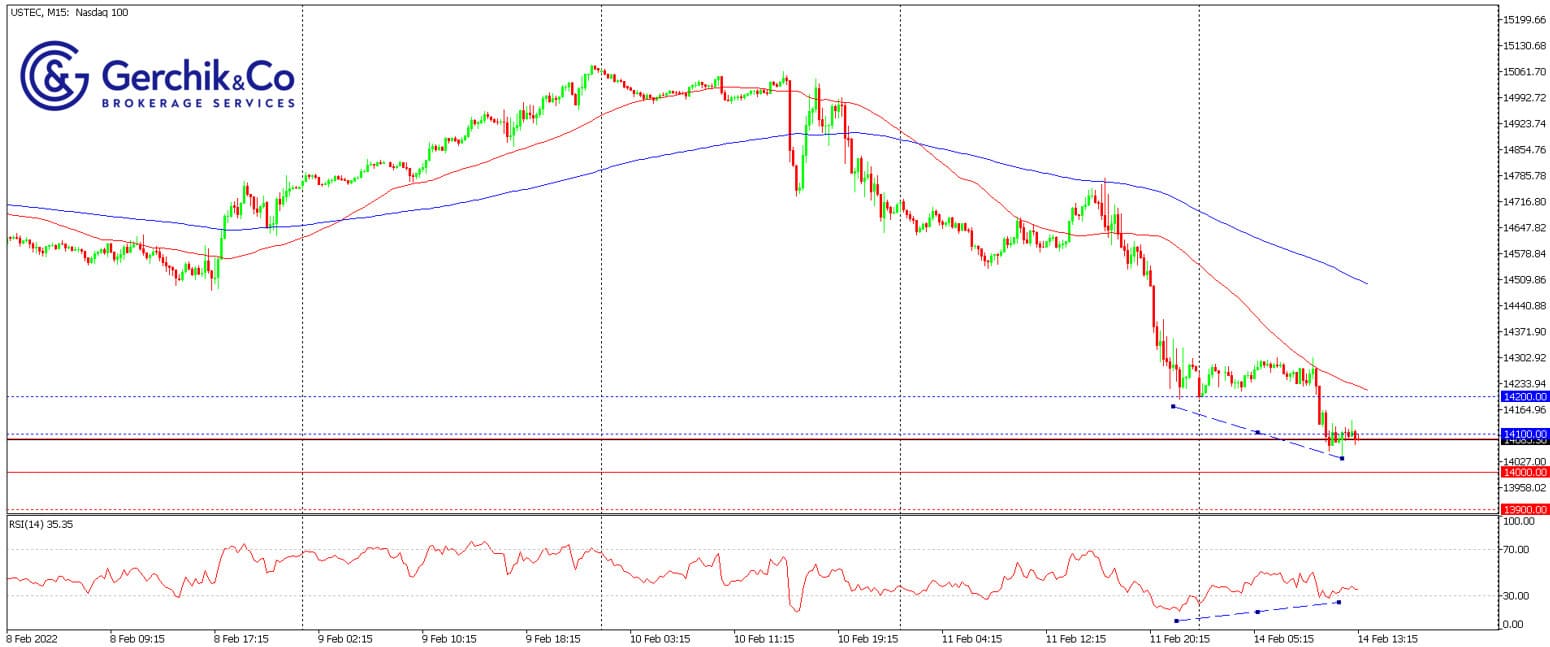The height and width of the screenshot is (647, 1550).
Task: Click the blue 14200.00 price level tag
Action: coord(1524,397)
